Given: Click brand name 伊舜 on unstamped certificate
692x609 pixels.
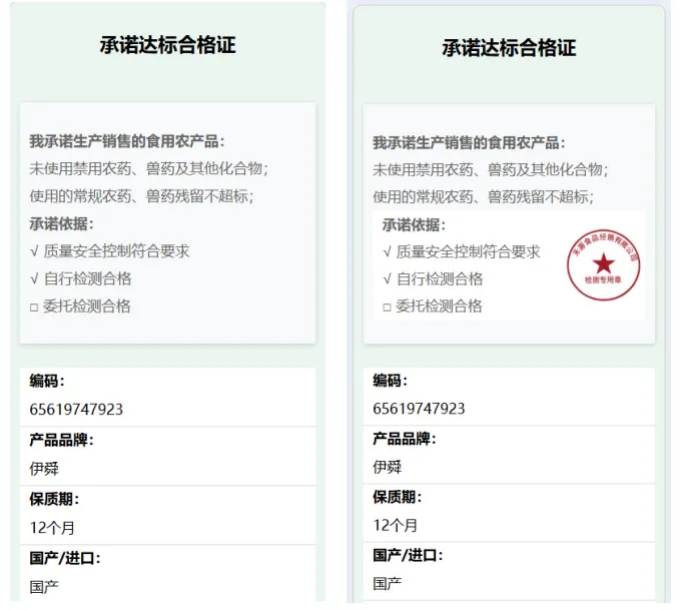Looking at the screenshot, I should click(44, 468).
